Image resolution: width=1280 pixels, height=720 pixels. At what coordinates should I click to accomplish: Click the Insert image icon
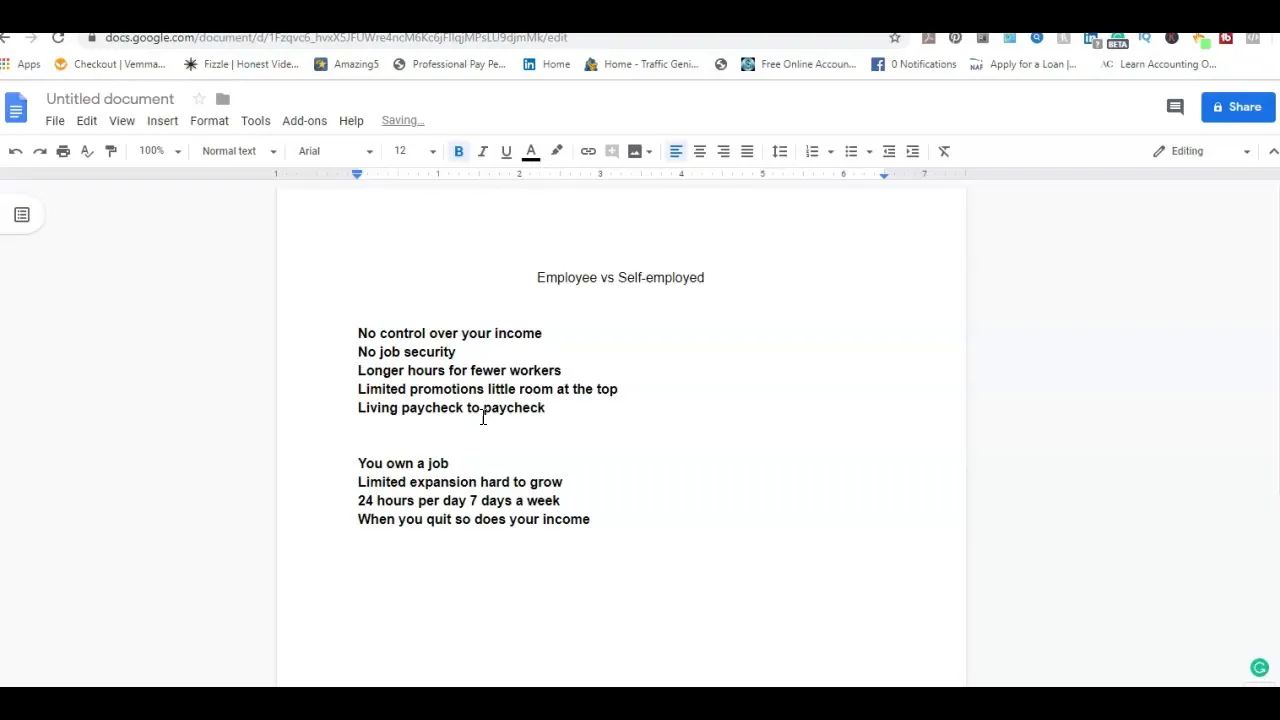pos(635,151)
